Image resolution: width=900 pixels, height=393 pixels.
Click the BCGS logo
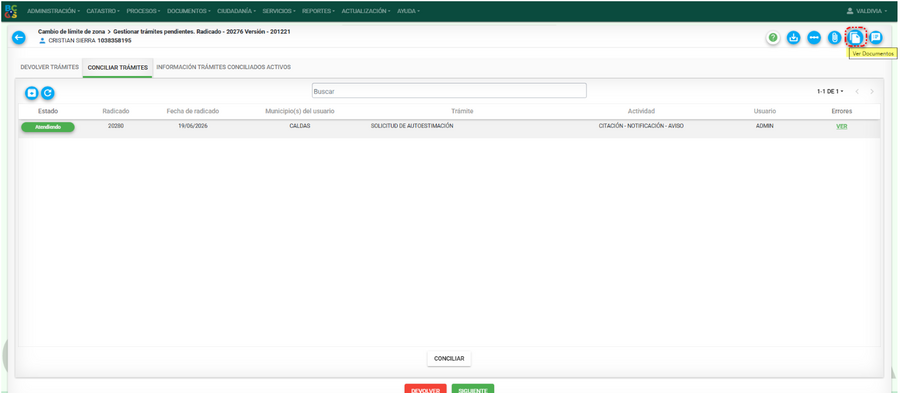coord(10,11)
